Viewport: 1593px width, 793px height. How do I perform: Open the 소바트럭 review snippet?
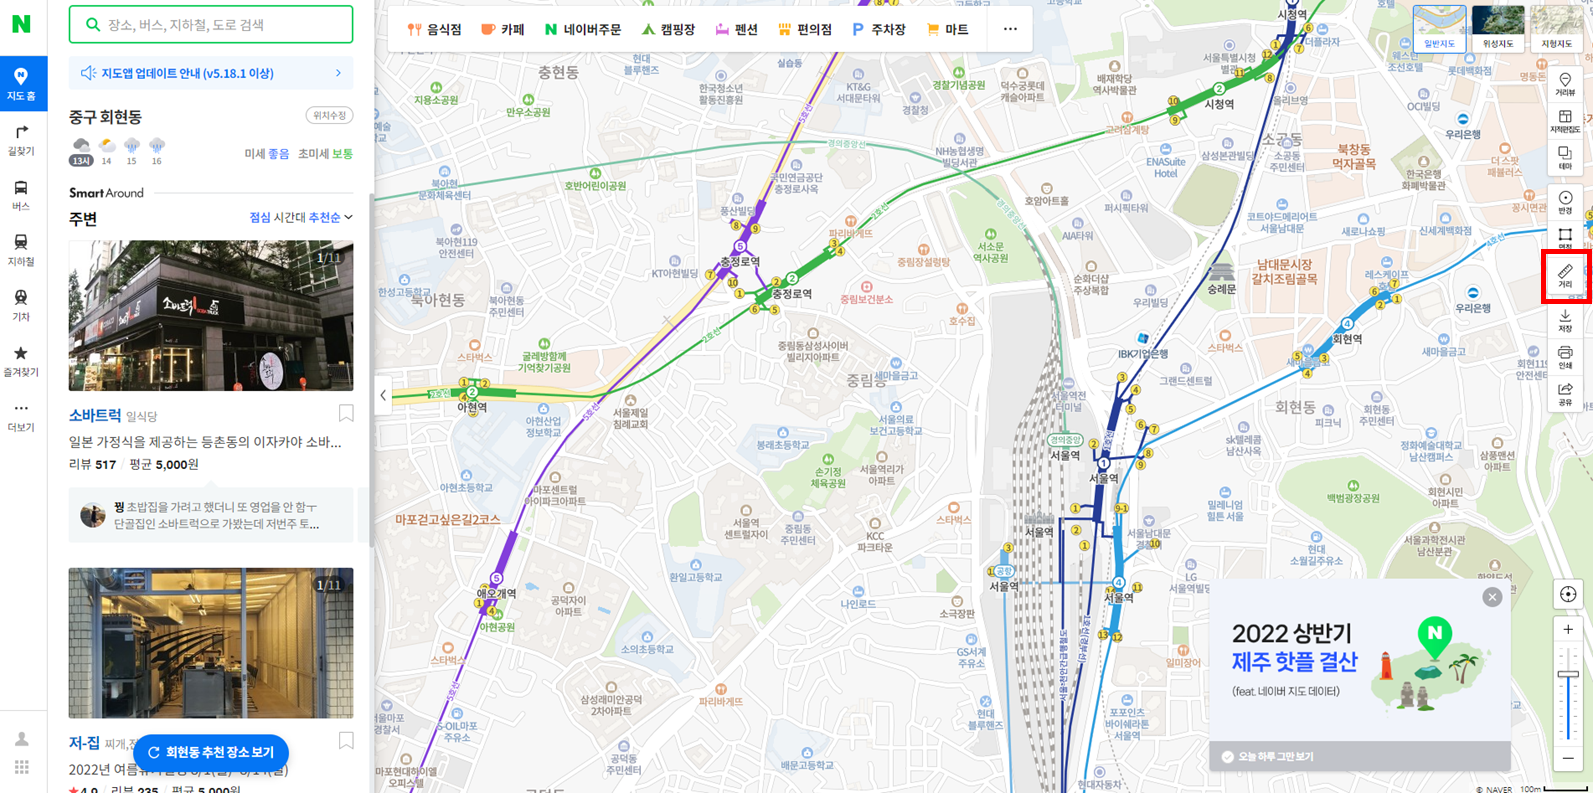(211, 515)
